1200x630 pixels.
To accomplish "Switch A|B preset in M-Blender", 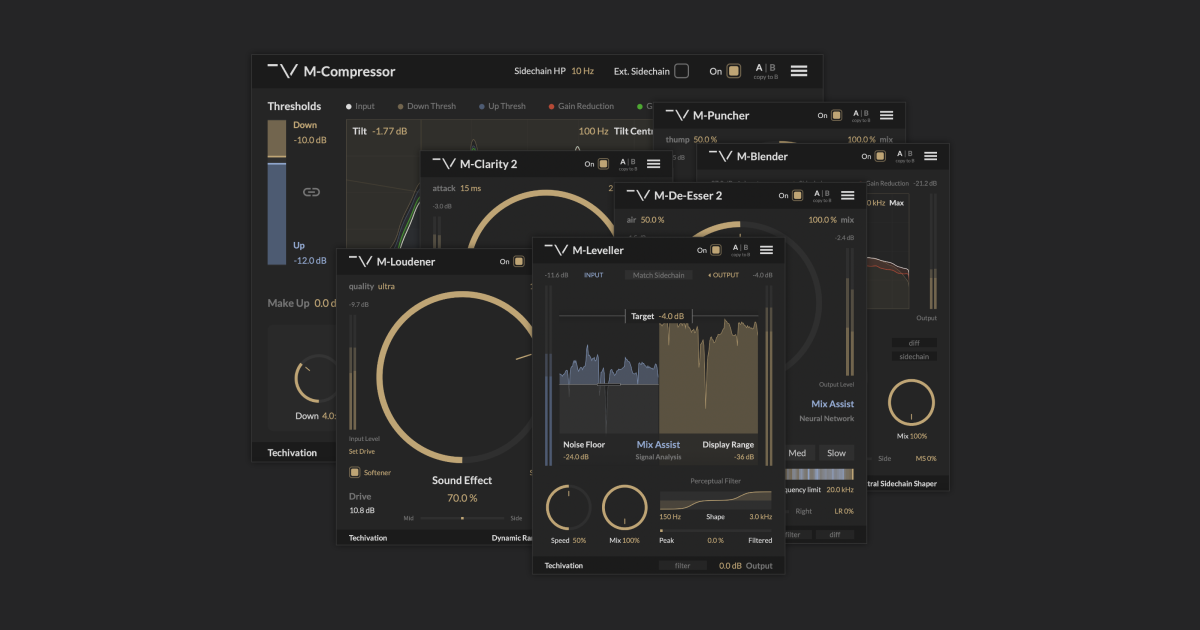I will coord(905,156).
